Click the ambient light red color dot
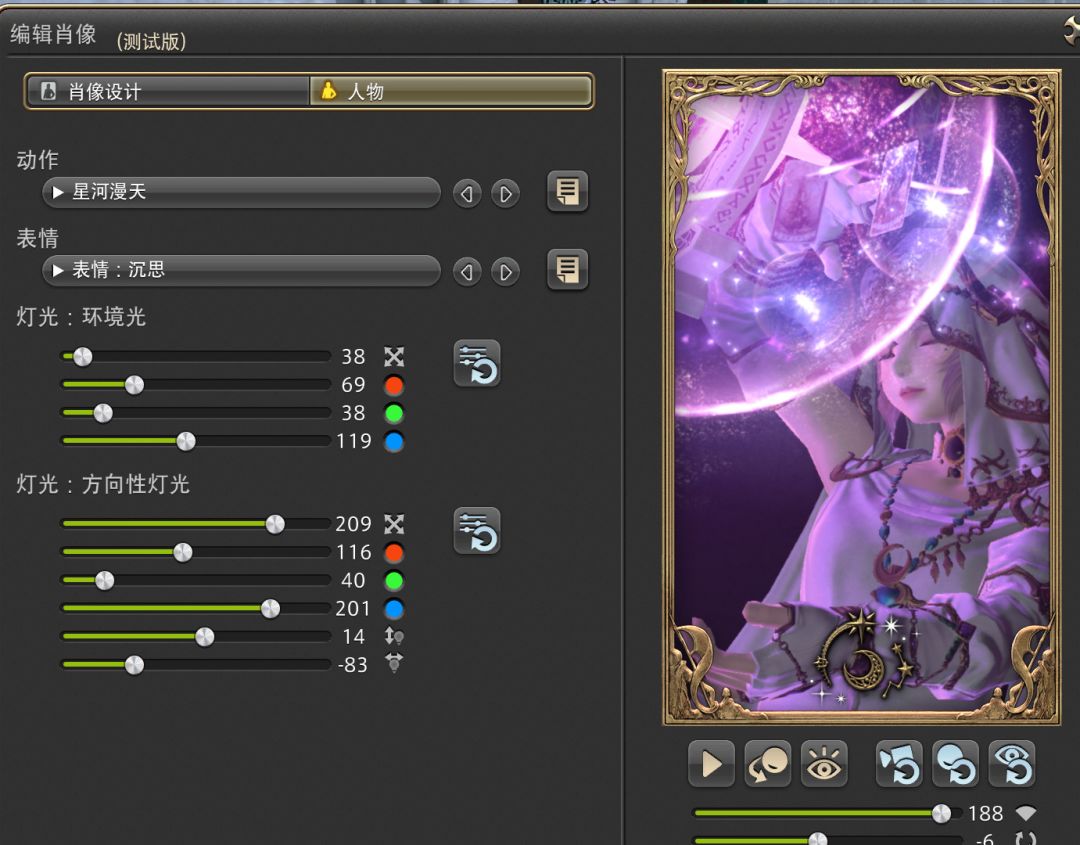This screenshot has width=1080, height=845. (x=394, y=385)
